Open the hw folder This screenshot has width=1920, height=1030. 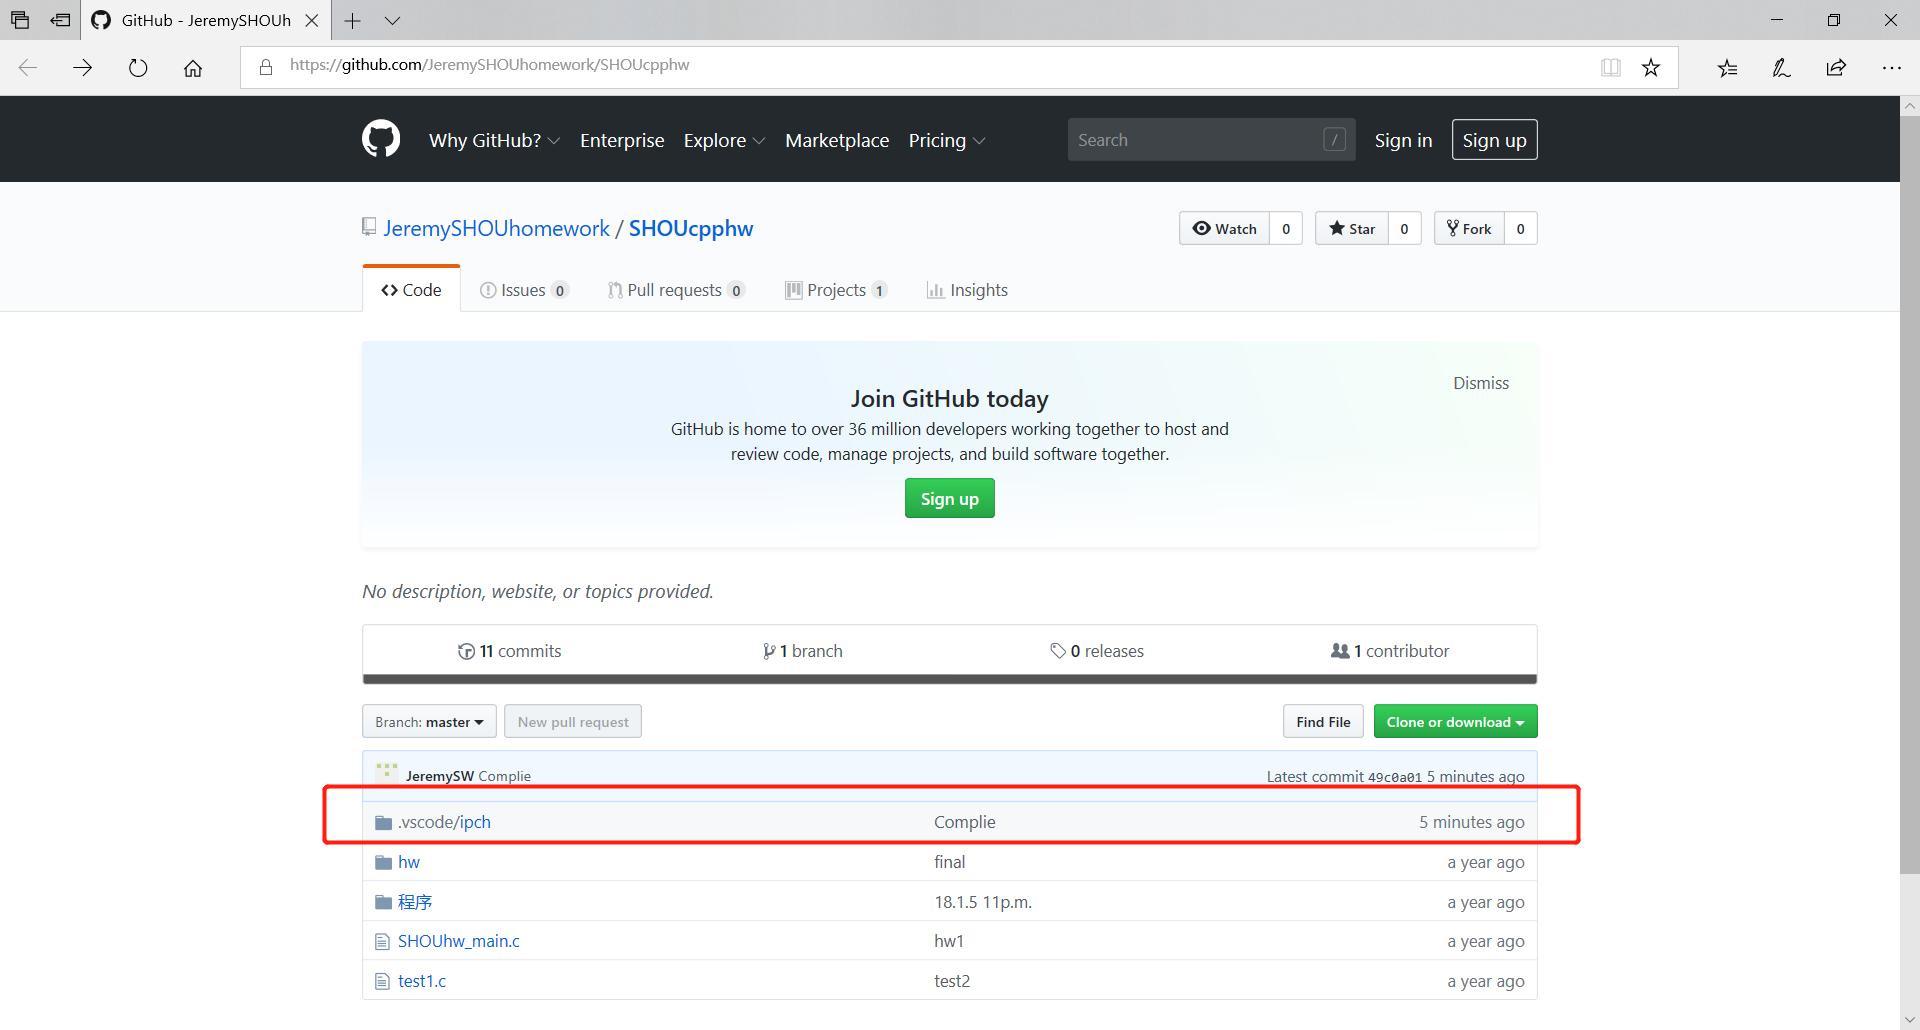click(409, 862)
